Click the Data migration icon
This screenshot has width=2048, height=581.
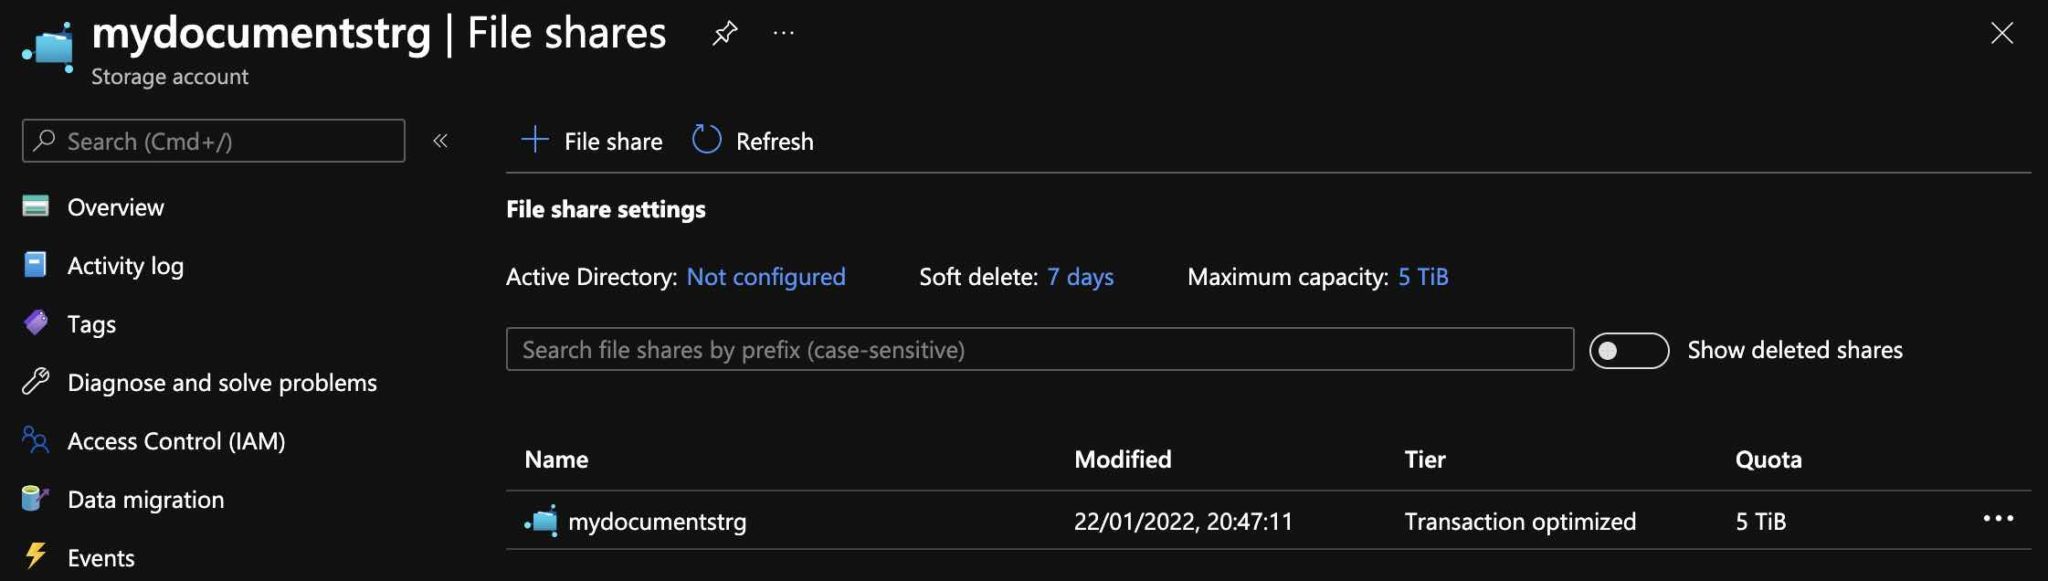(35, 498)
